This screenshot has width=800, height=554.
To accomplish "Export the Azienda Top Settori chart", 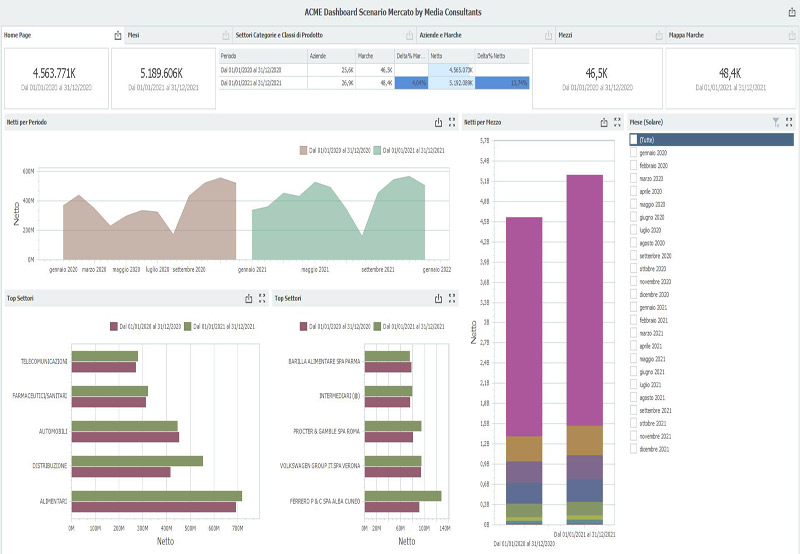I will (x=438, y=298).
